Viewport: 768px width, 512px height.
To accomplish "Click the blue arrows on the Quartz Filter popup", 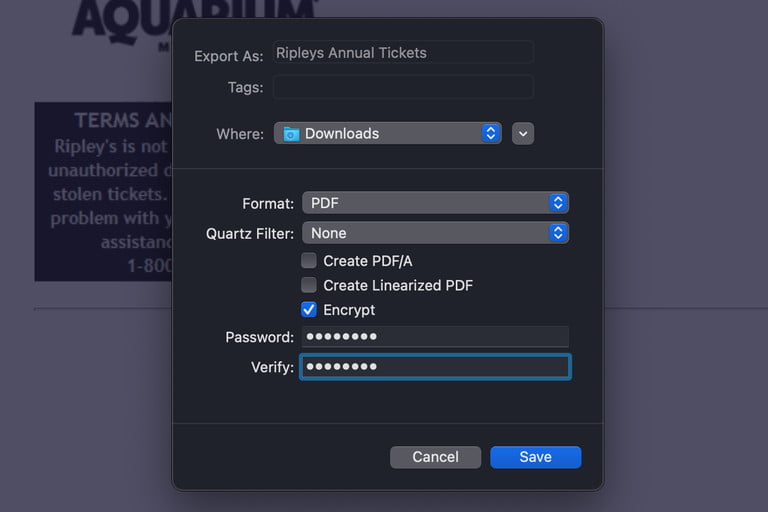I will click(x=558, y=233).
